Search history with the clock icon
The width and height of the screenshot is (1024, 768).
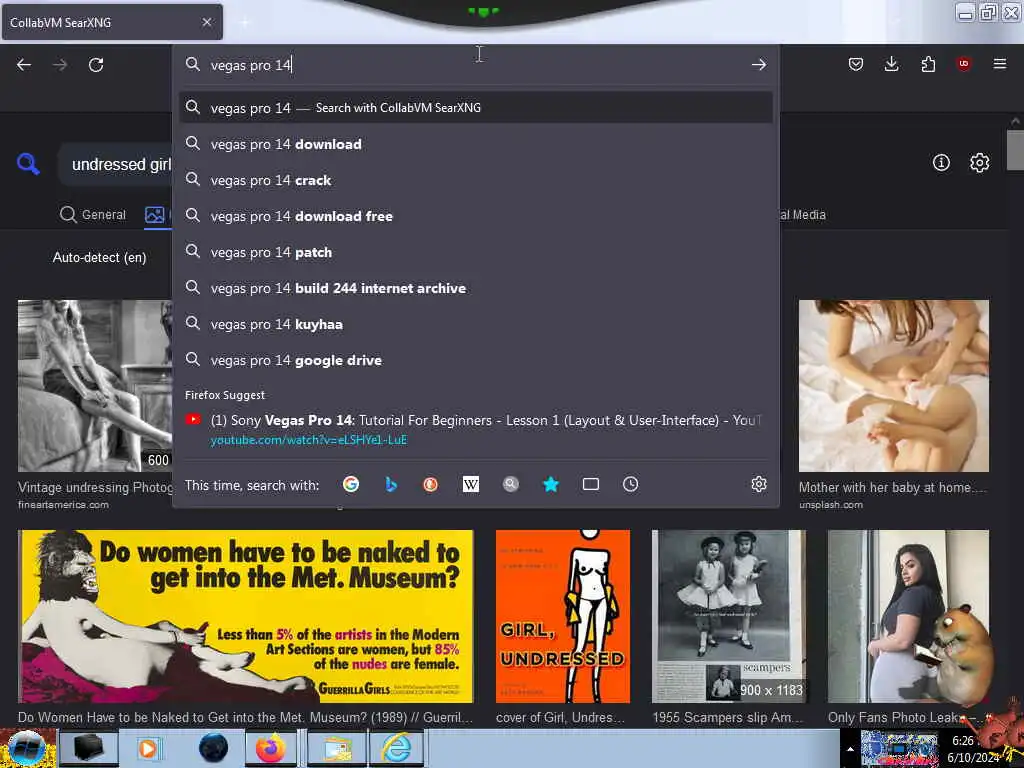[x=630, y=484]
